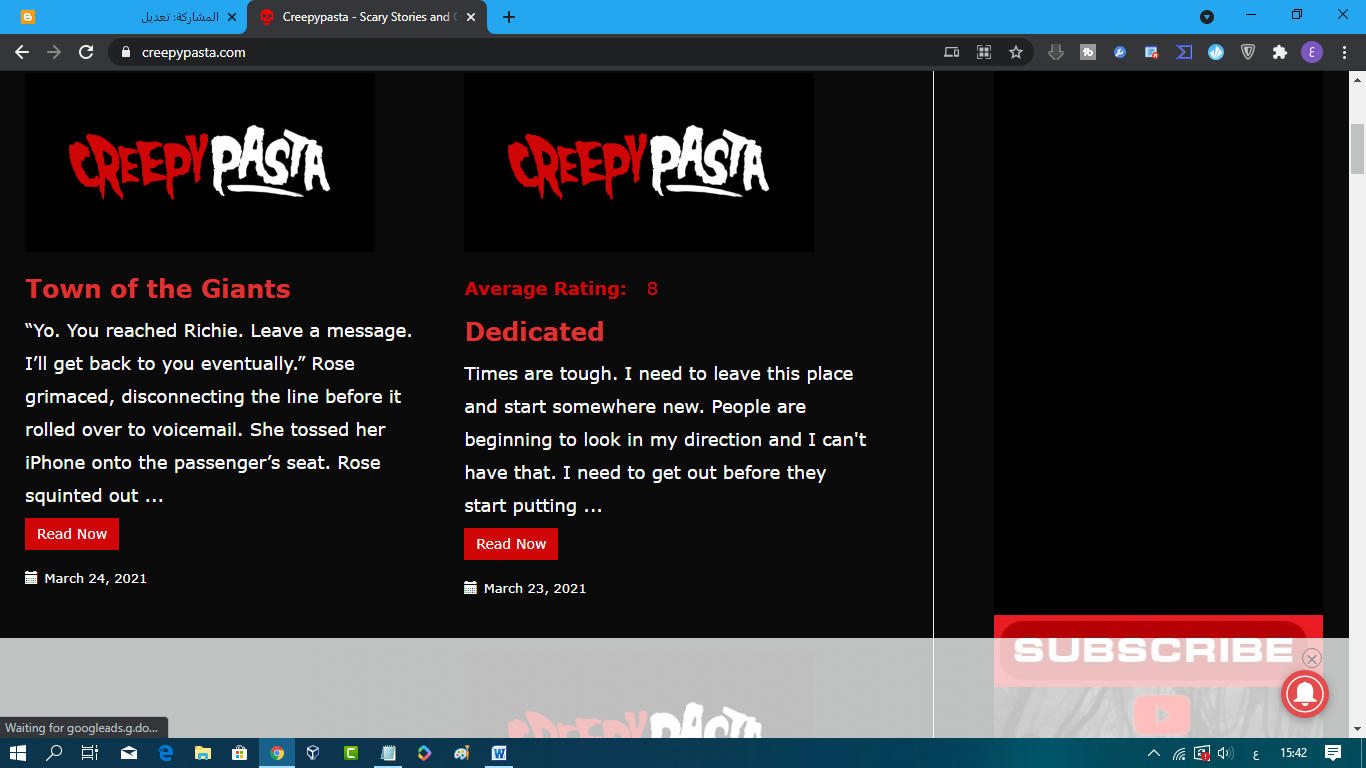Screen dimensions: 1366x768
Task: Open the colorful hexagon-ring taskbar app
Action: click(425, 753)
